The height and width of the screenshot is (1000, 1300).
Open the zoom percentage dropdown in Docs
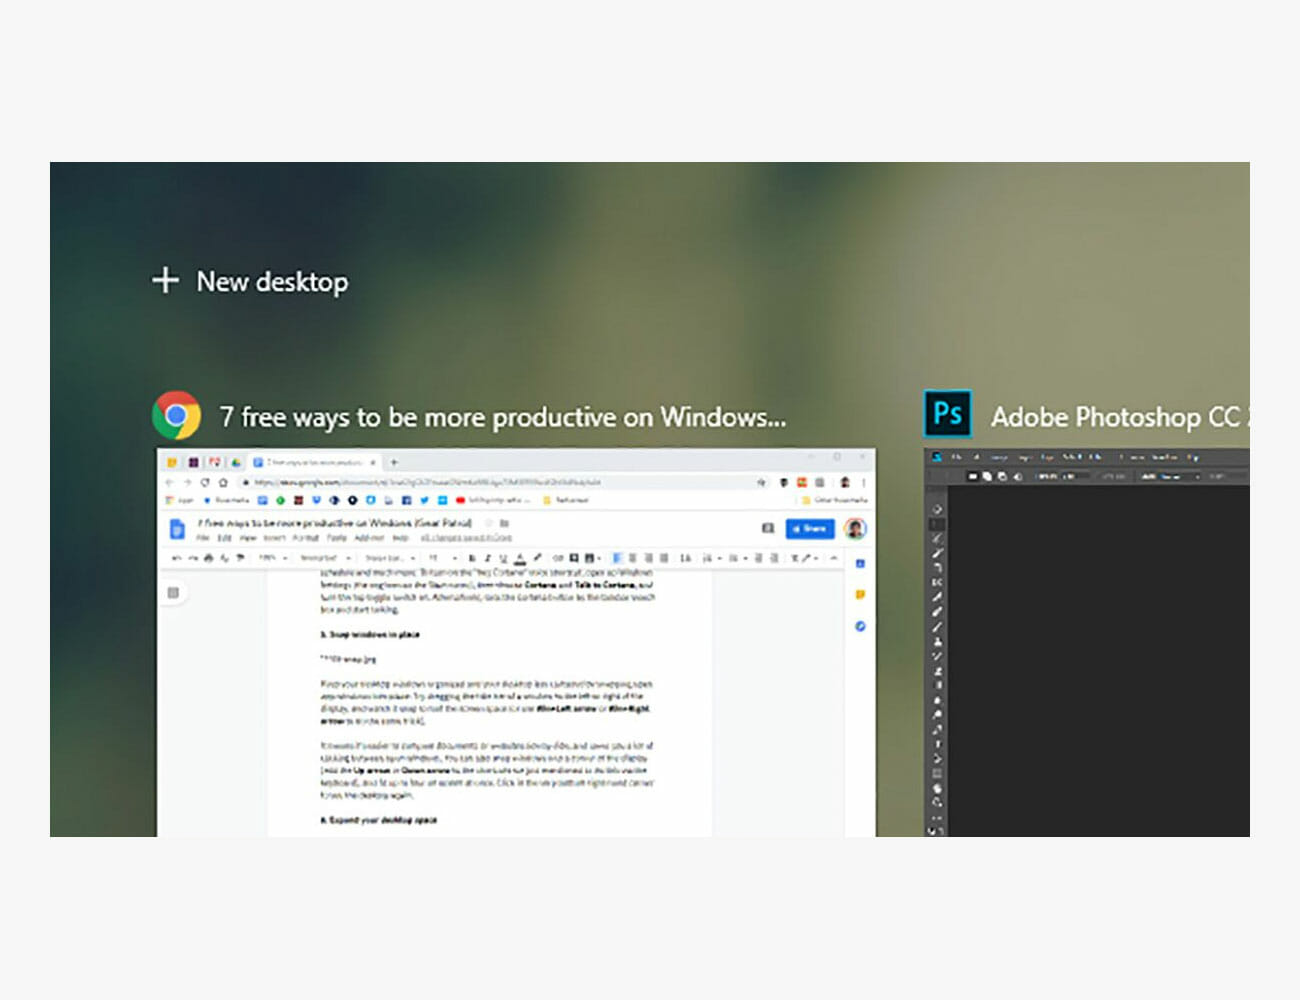[273, 558]
